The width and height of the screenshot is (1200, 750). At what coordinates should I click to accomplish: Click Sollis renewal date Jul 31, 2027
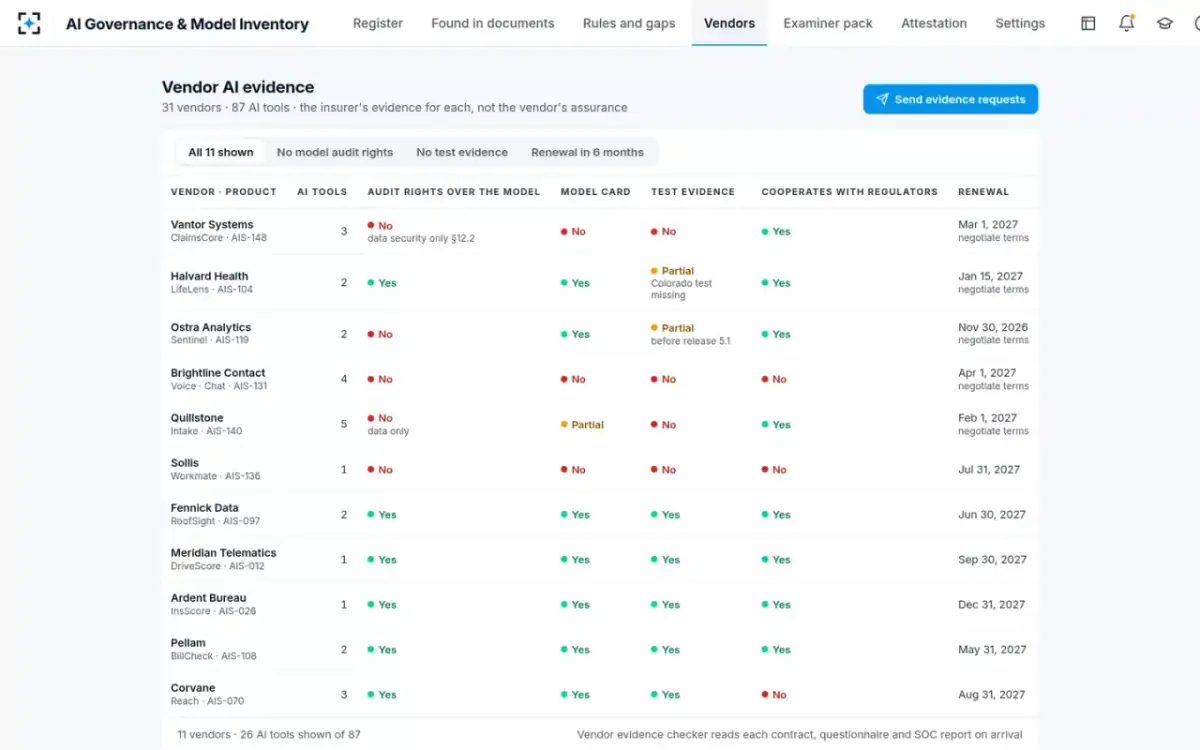pyautogui.click(x=989, y=469)
